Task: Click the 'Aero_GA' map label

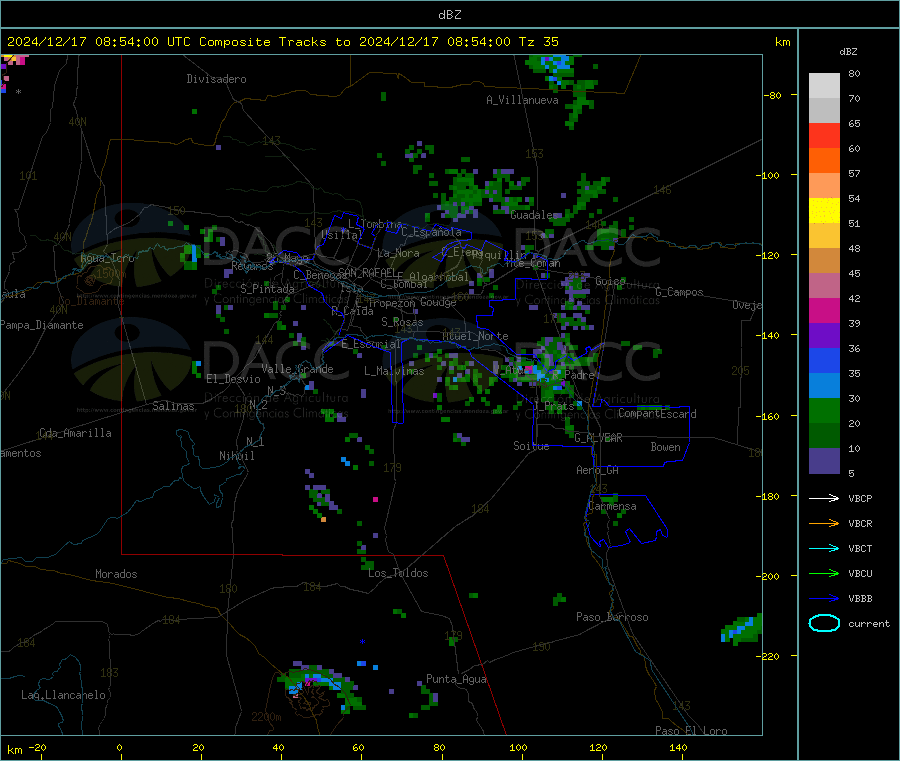Action: point(597,470)
